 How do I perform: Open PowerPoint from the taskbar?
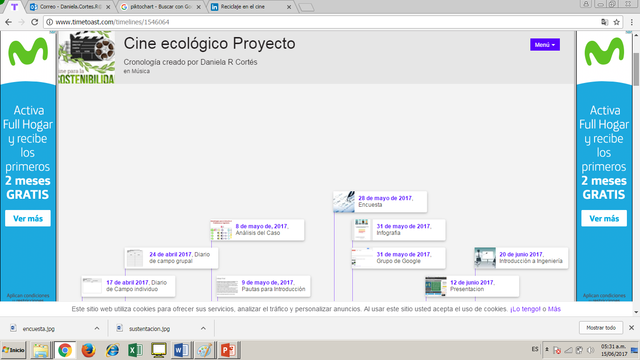[228, 350]
